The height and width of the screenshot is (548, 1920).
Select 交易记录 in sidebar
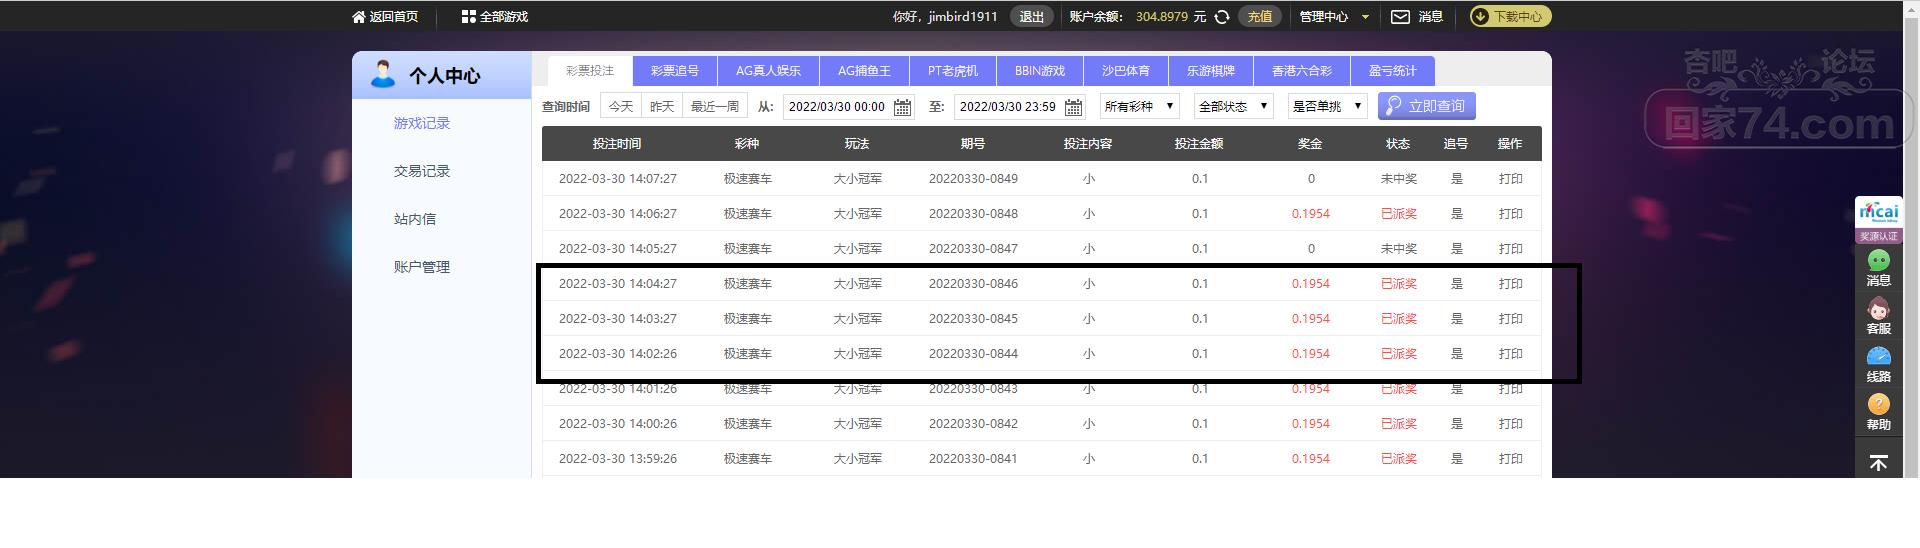click(422, 171)
